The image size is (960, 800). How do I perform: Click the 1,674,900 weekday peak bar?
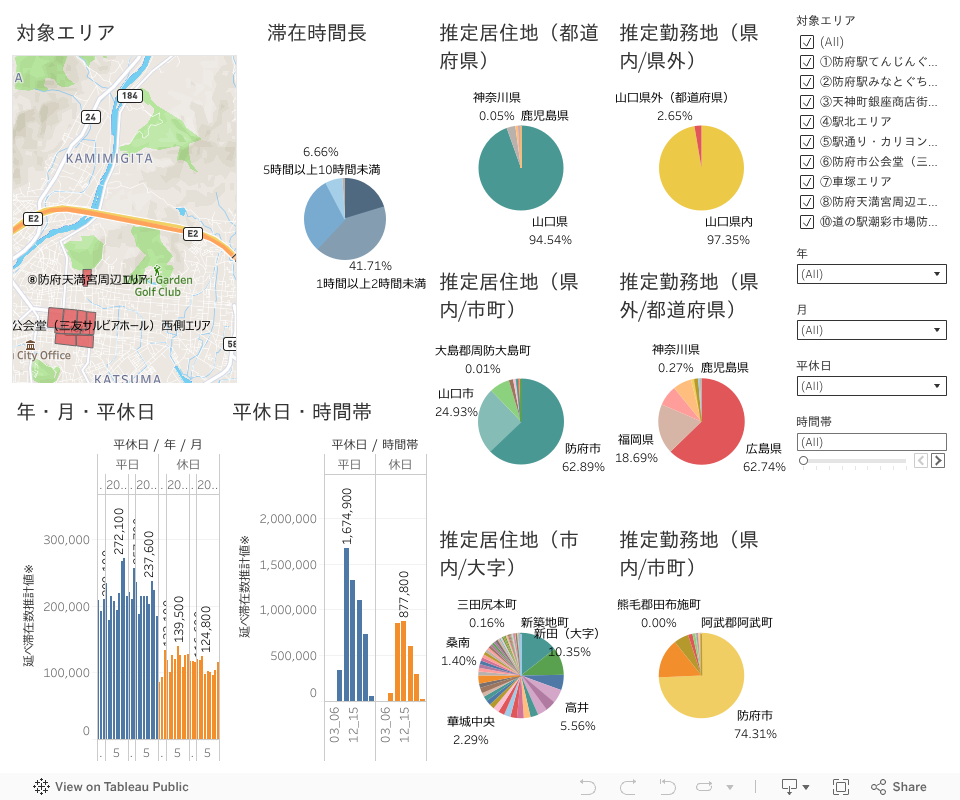pyautogui.click(x=347, y=624)
